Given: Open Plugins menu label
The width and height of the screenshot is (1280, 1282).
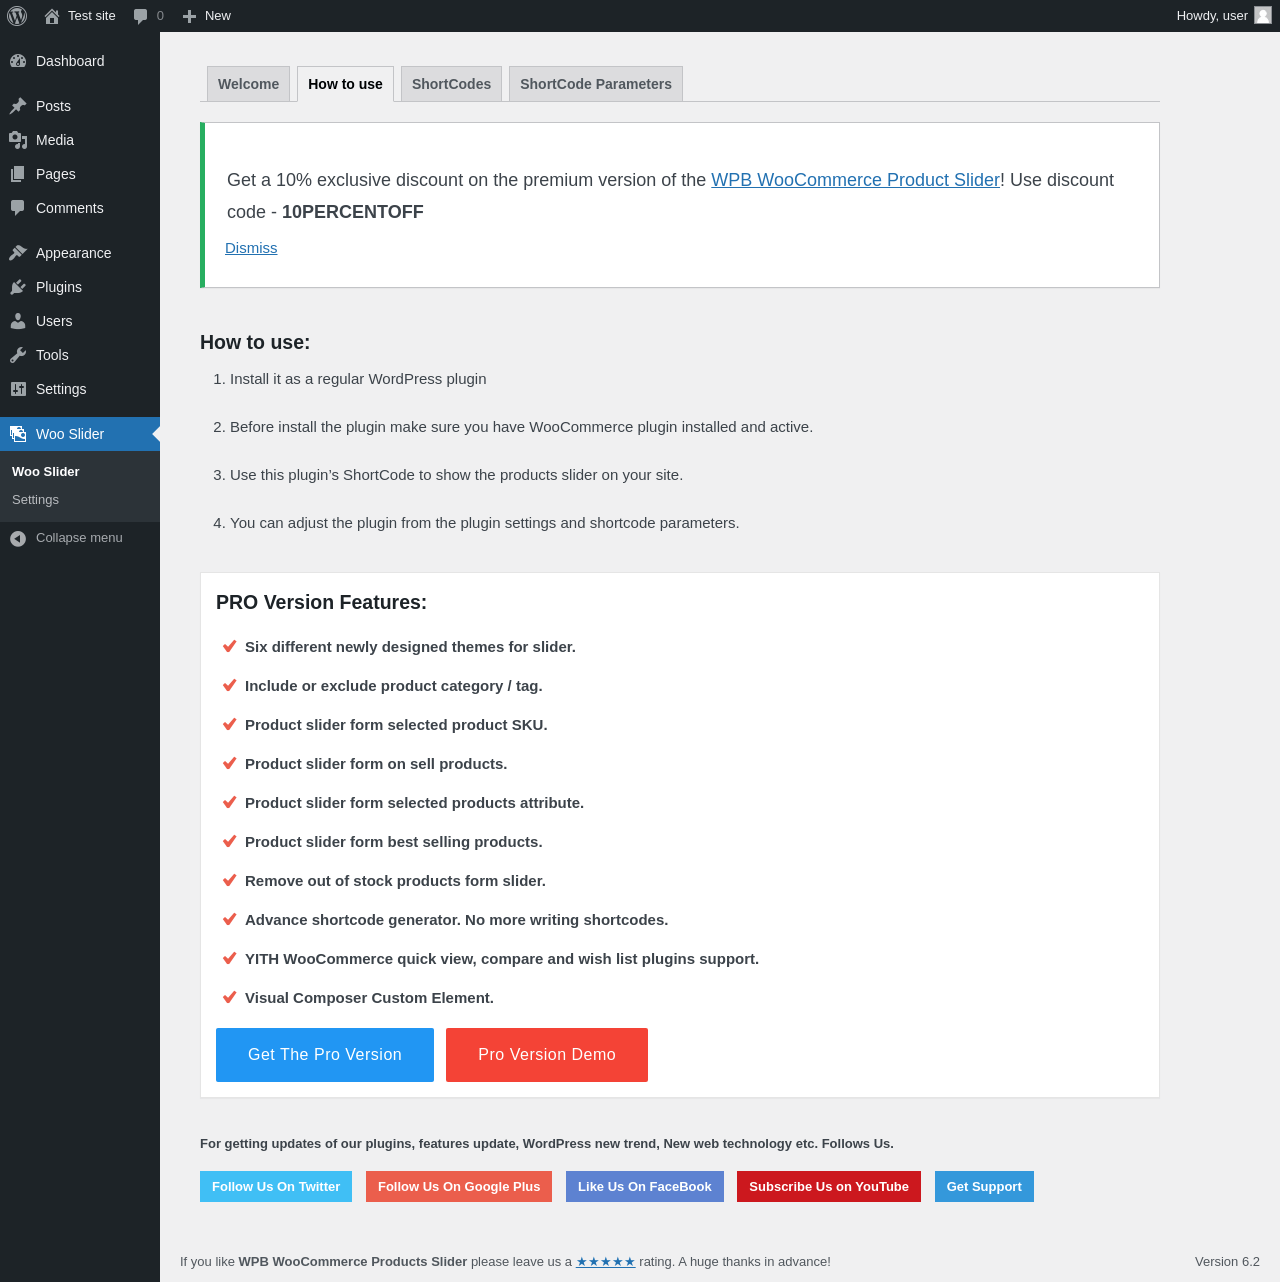Looking at the screenshot, I should click(x=59, y=287).
